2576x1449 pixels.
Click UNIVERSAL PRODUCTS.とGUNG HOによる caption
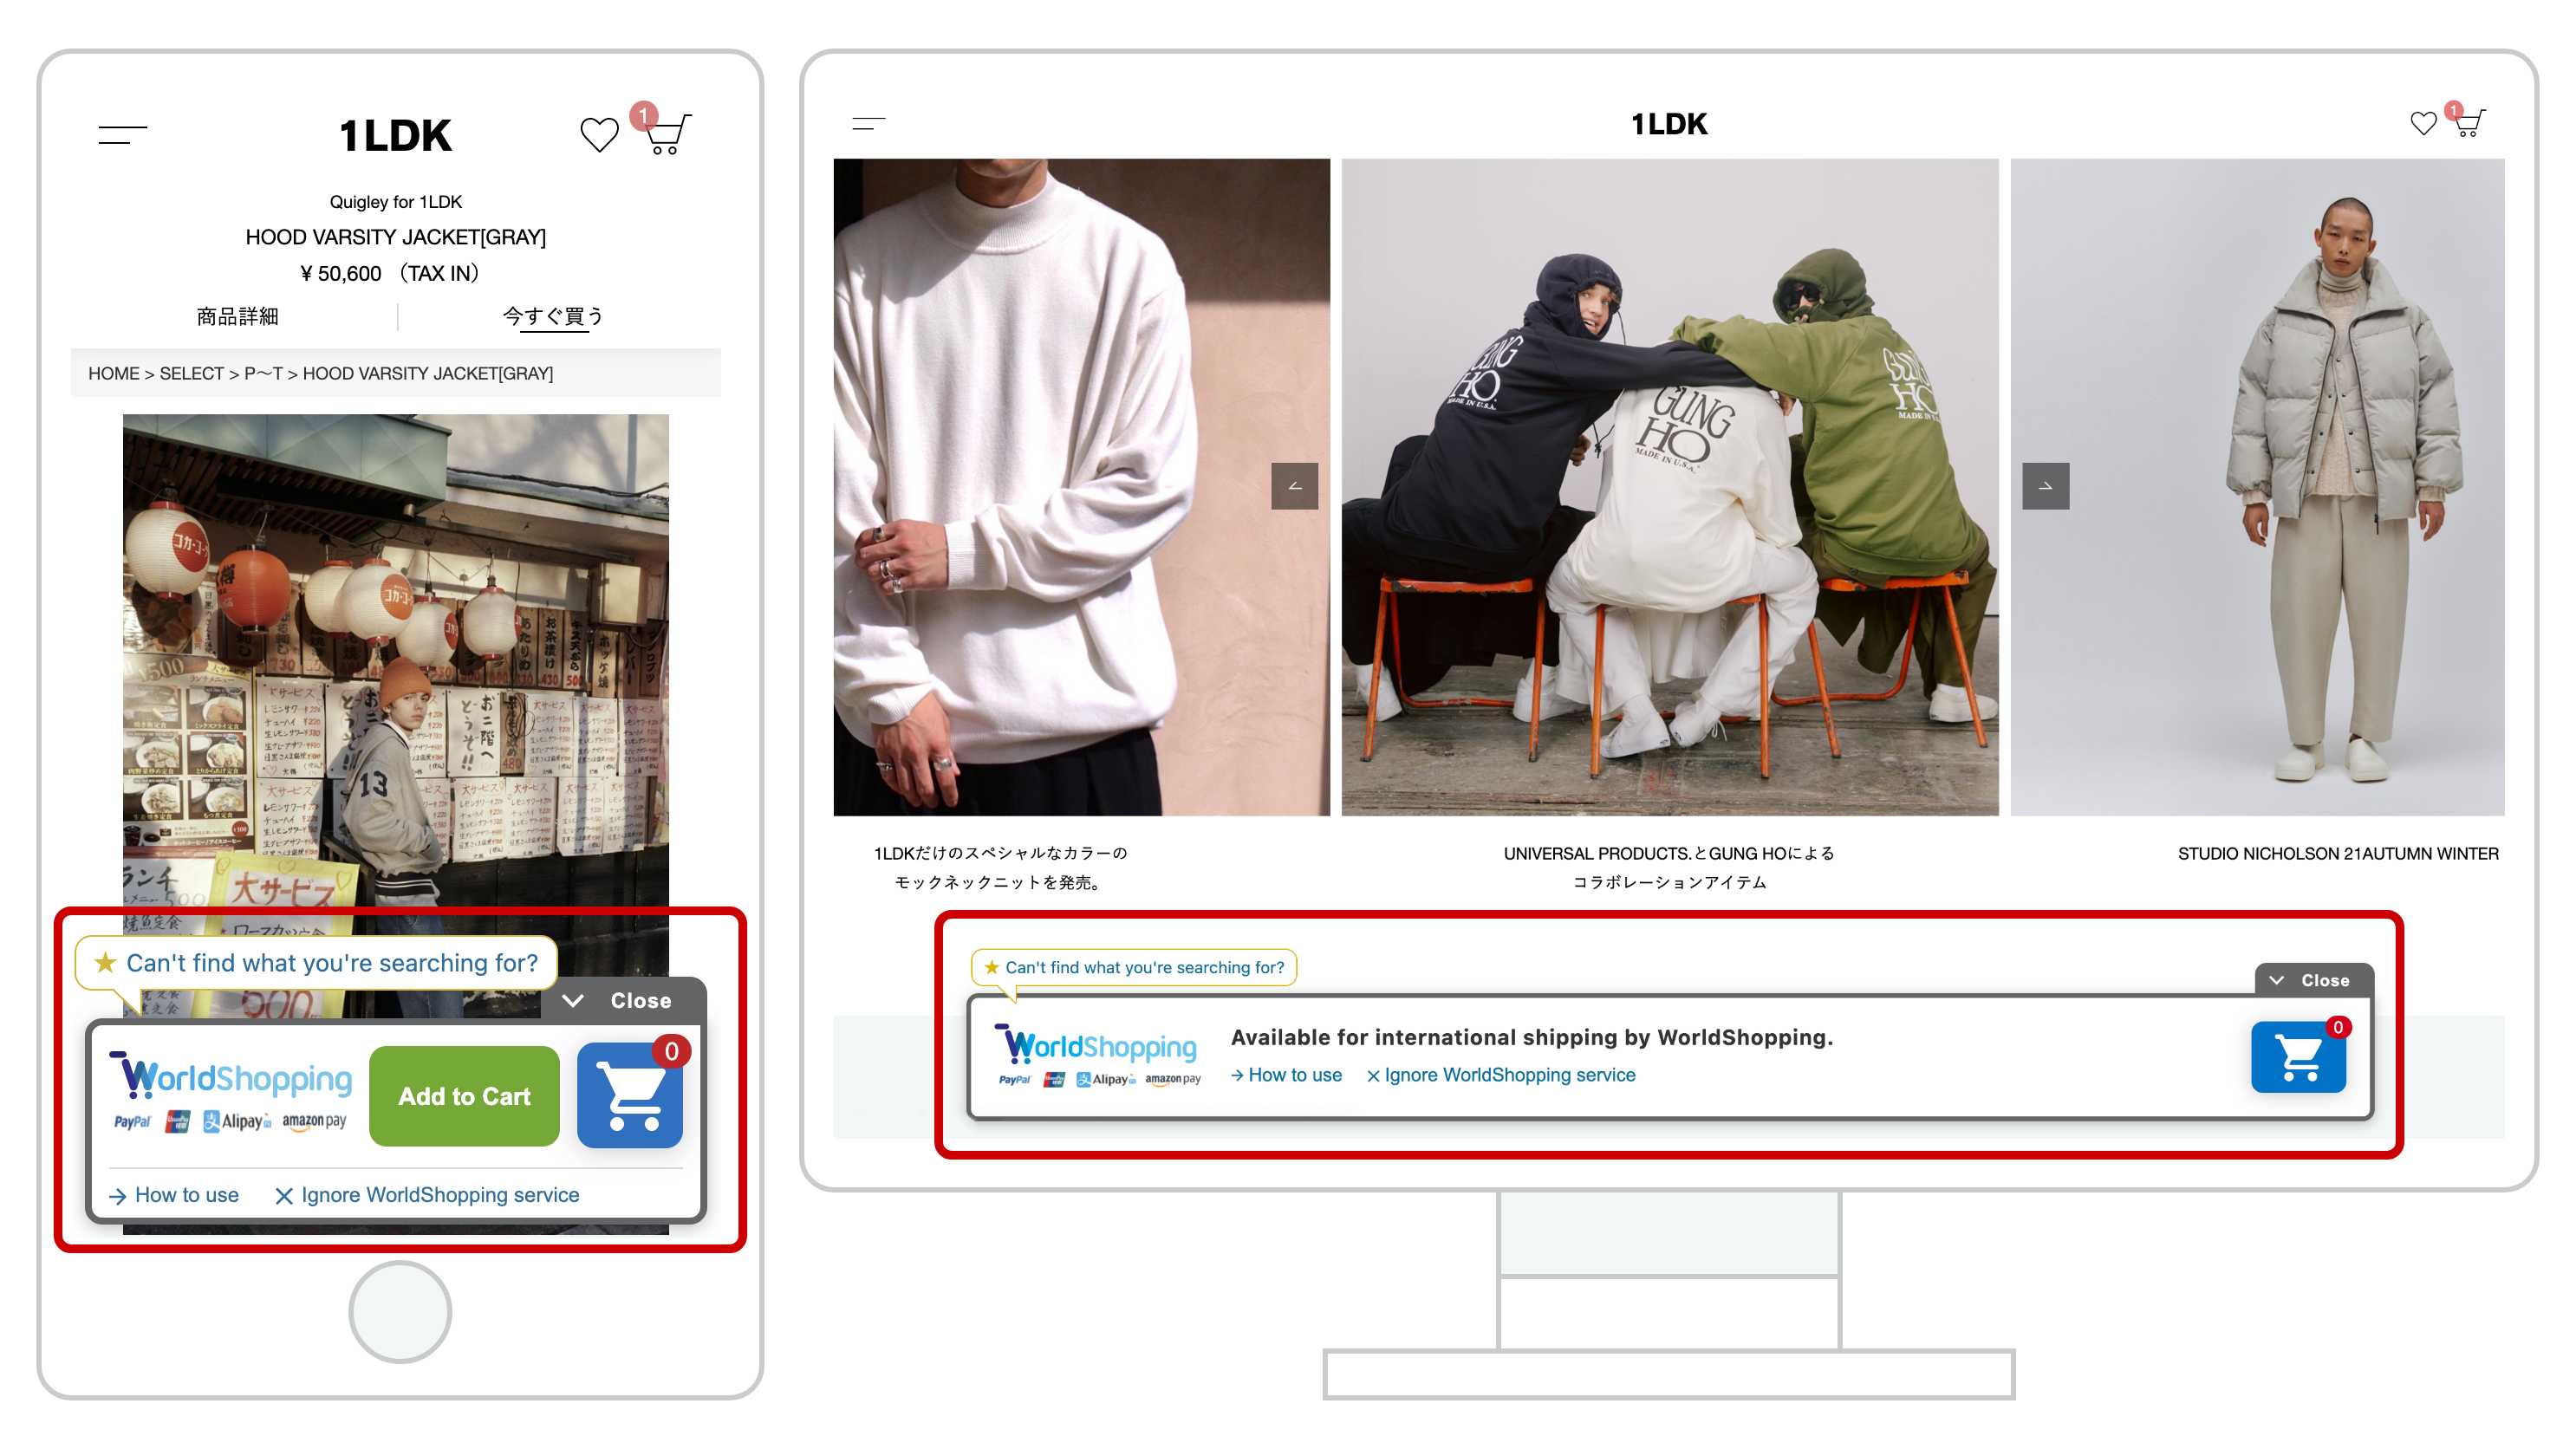click(1669, 853)
